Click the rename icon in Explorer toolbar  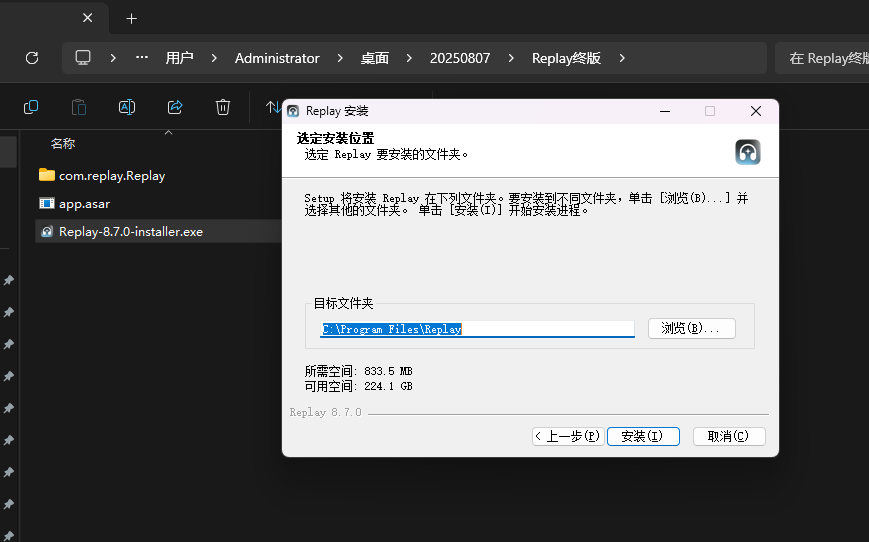pos(127,107)
